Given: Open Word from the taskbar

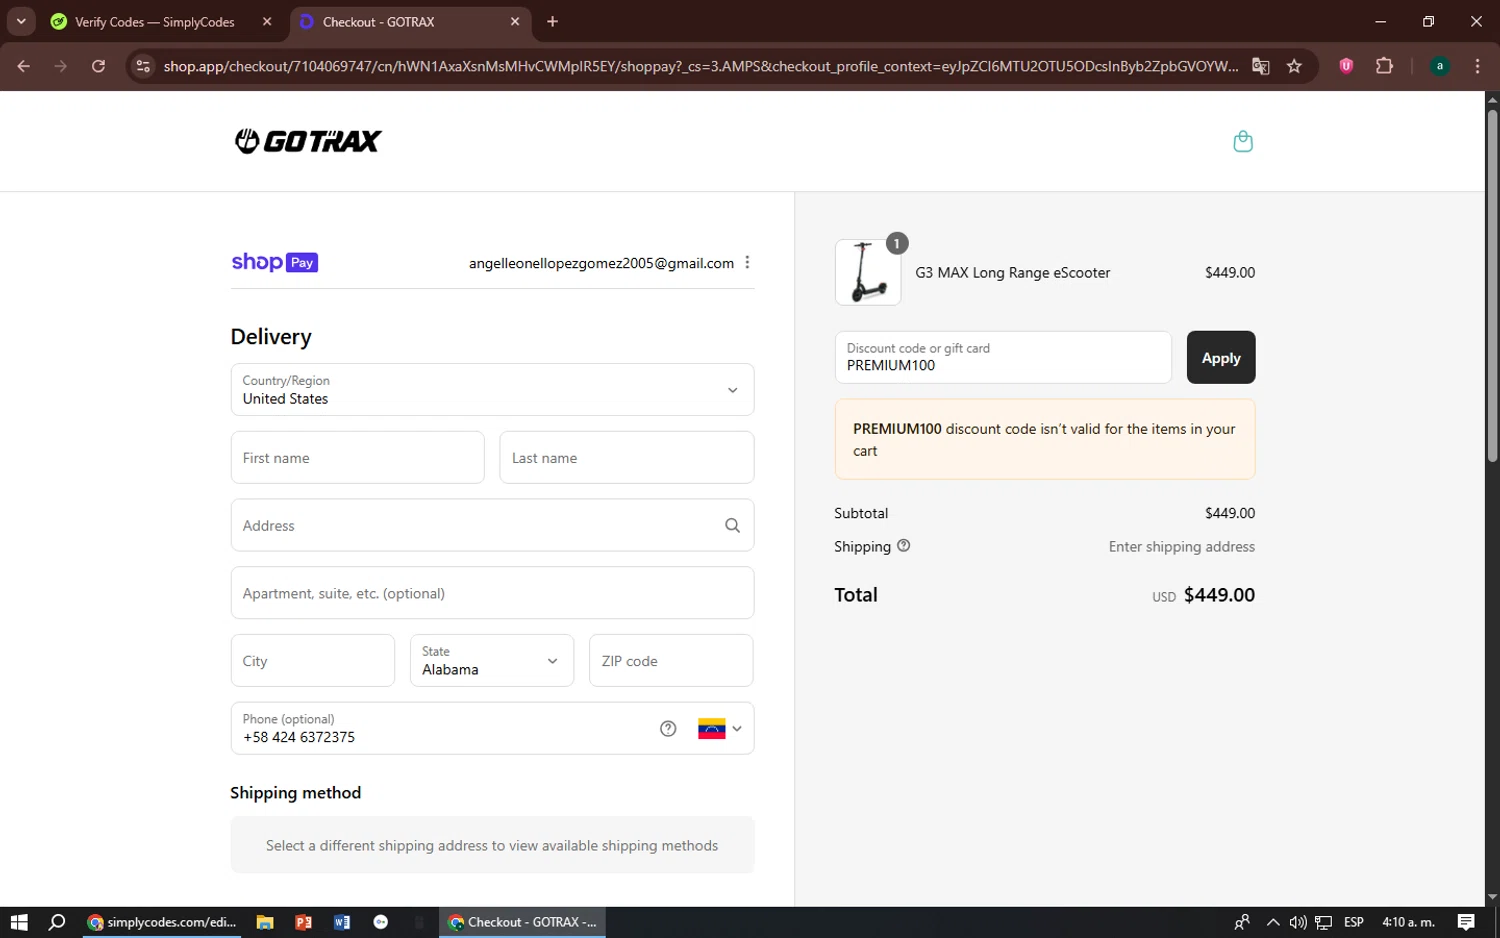Looking at the screenshot, I should pos(342,922).
